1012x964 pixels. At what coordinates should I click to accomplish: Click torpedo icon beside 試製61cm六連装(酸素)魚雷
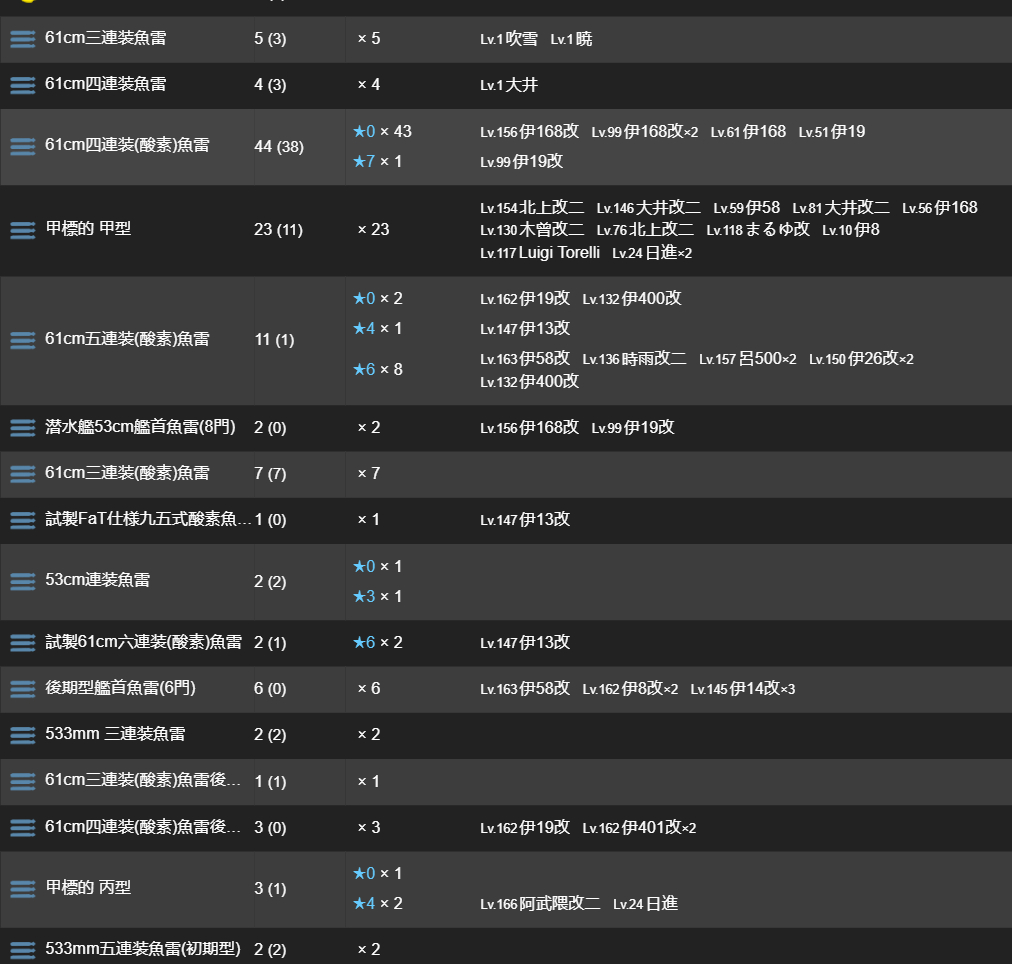pyautogui.click(x=23, y=643)
